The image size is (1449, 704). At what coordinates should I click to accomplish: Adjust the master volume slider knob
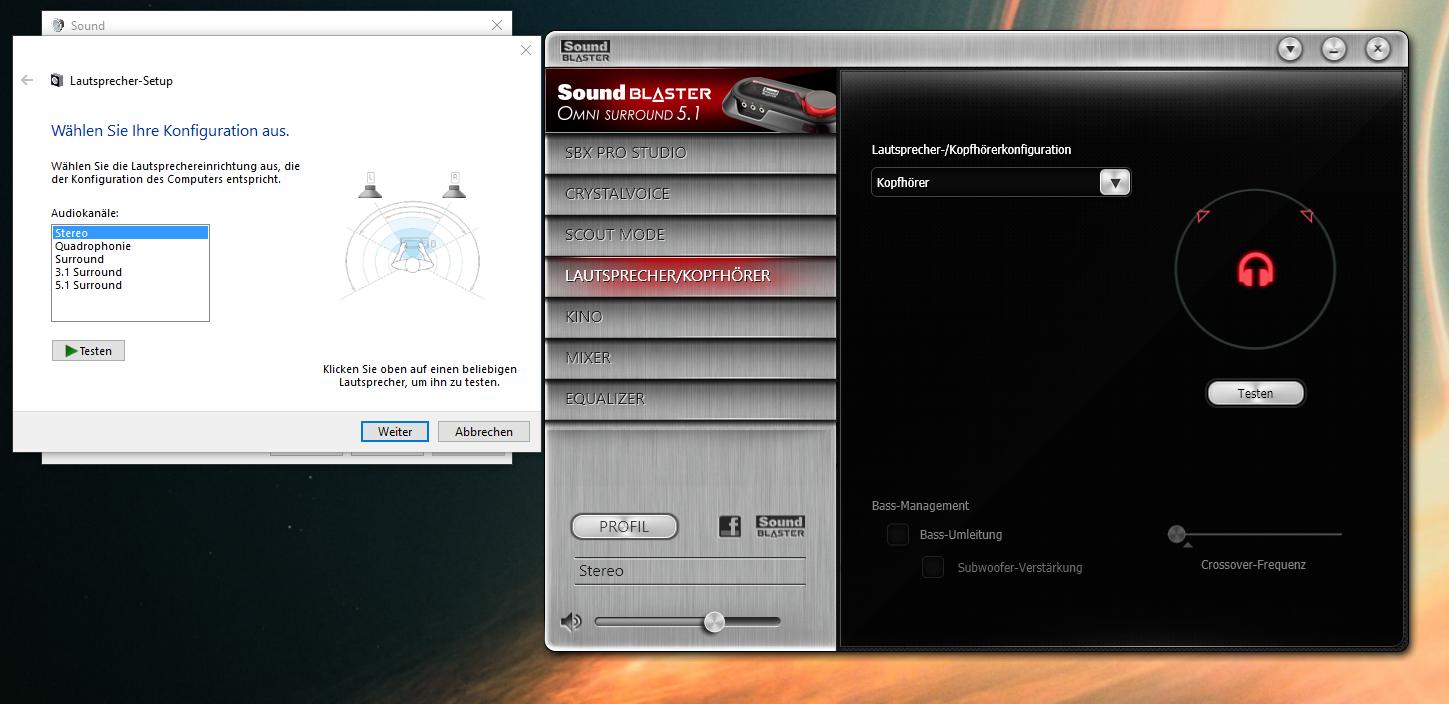tap(714, 622)
